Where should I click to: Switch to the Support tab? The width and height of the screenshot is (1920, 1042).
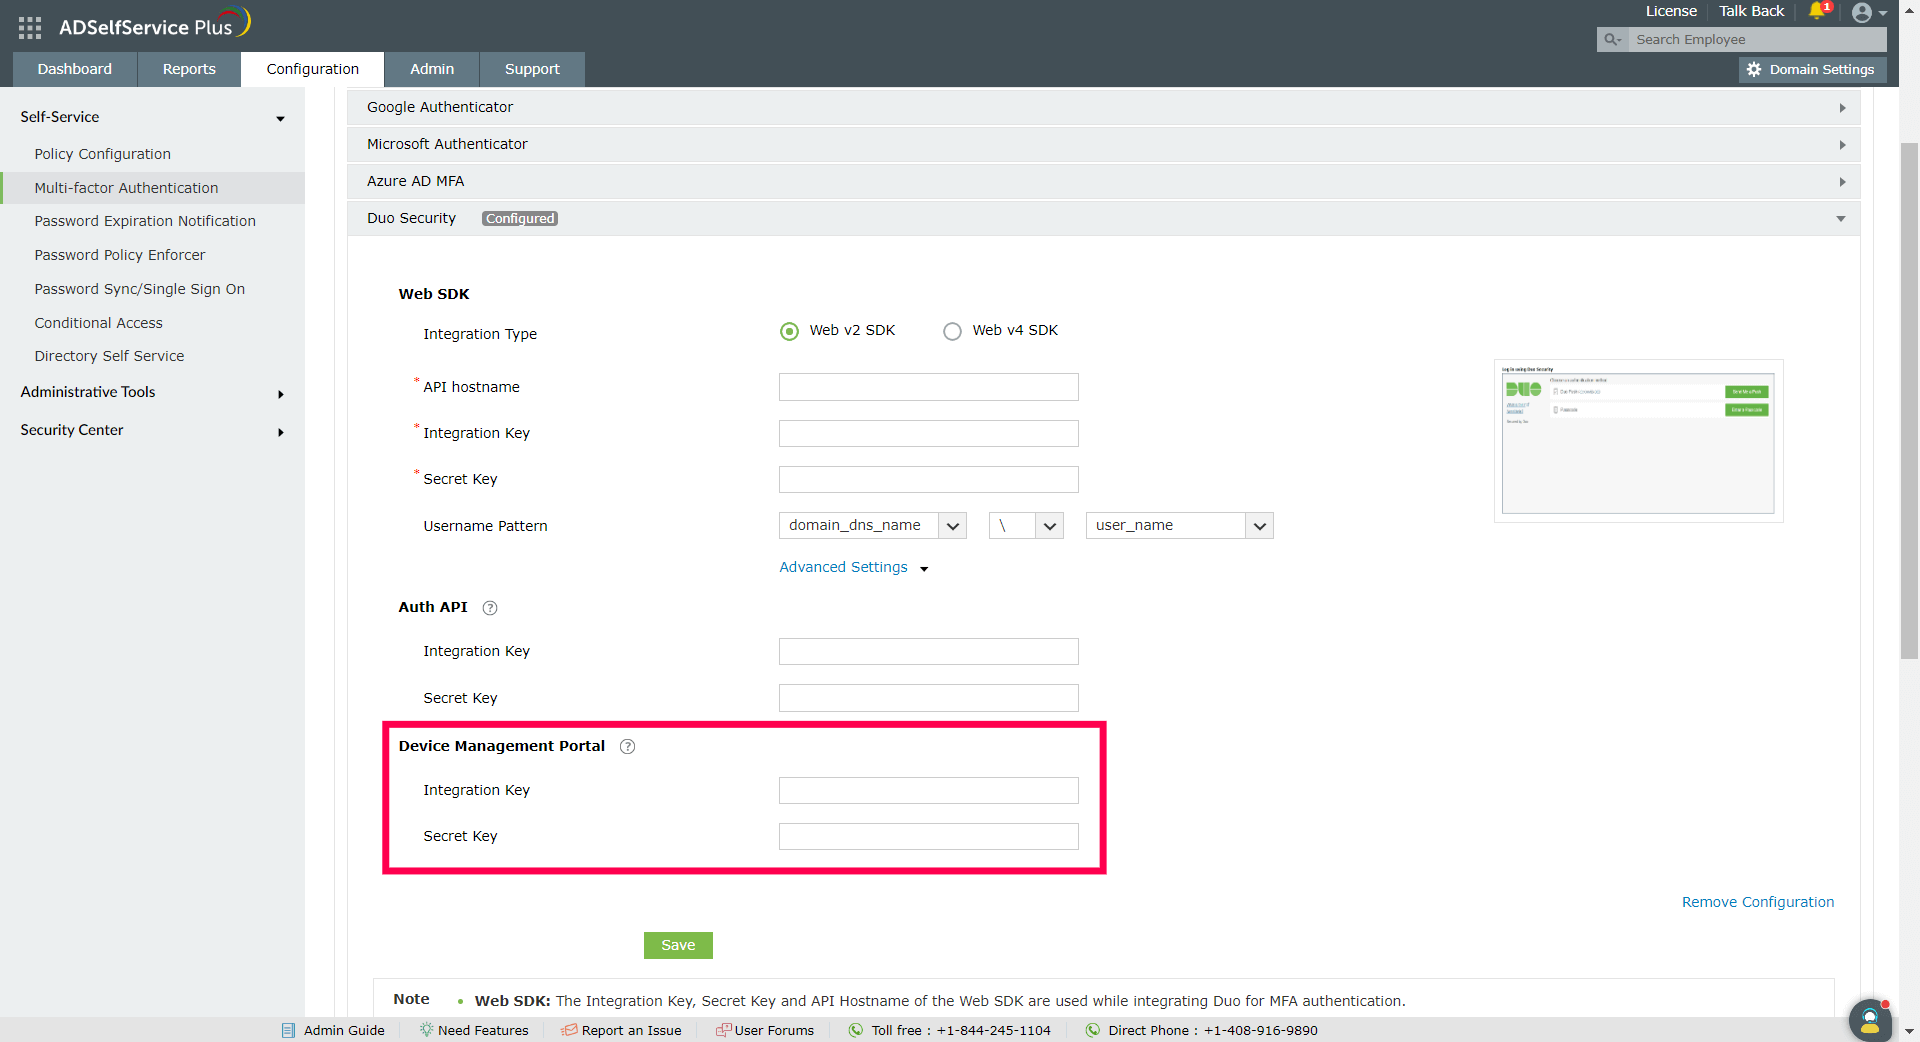pos(532,69)
